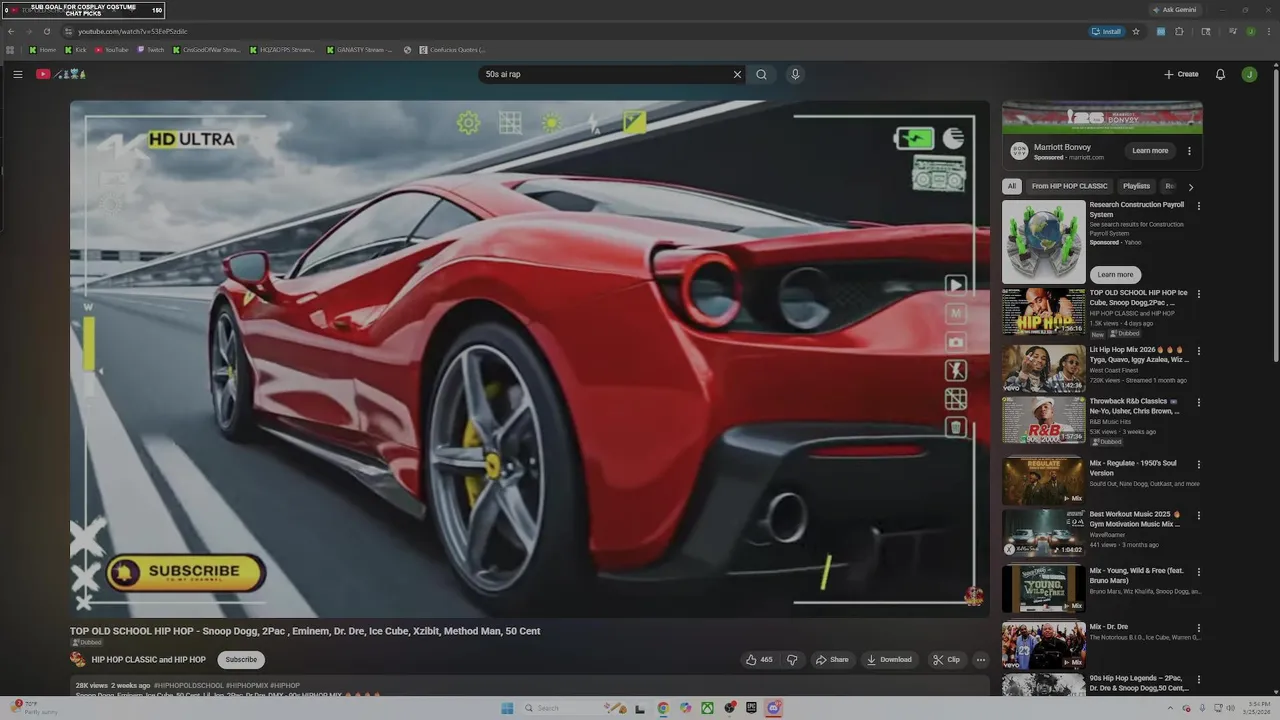The width and height of the screenshot is (1280, 720).
Task: Like the video with thumbs up
Action: pos(759,660)
